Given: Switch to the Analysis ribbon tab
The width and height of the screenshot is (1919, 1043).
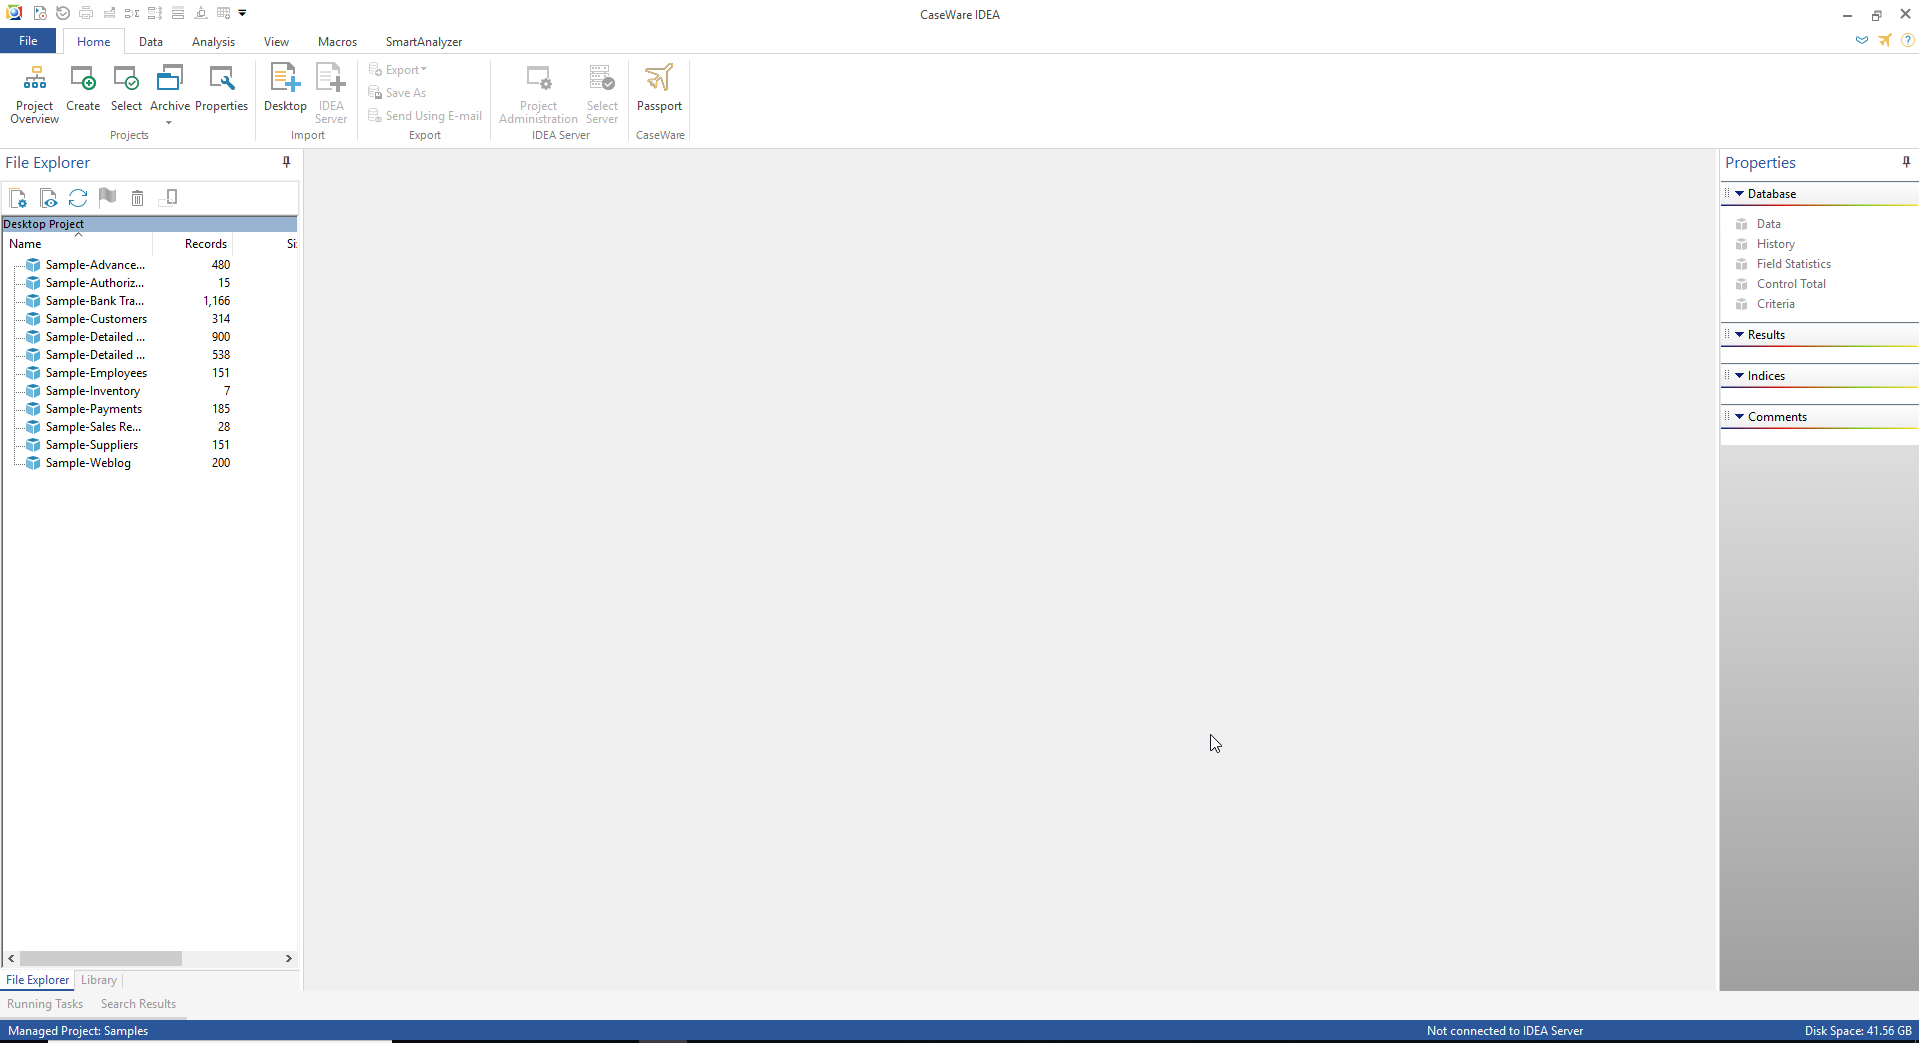Looking at the screenshot, I should 213,42.
